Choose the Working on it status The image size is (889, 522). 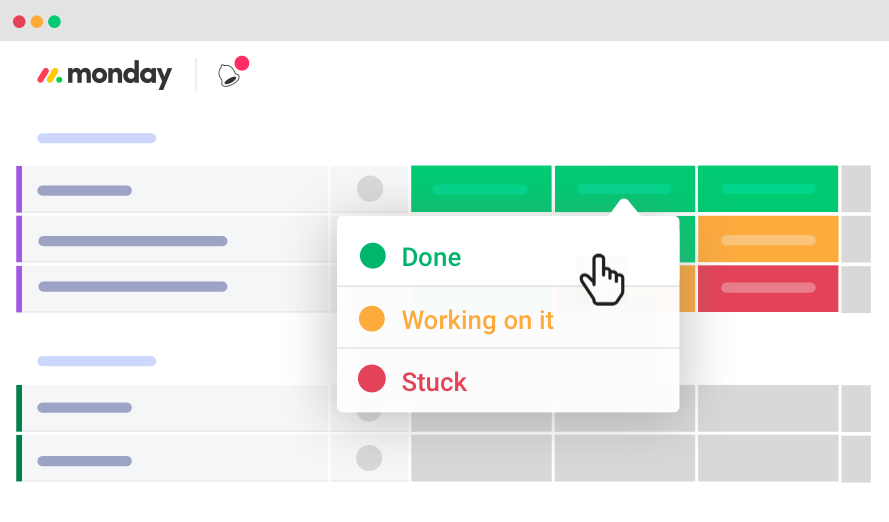(477, 320)
